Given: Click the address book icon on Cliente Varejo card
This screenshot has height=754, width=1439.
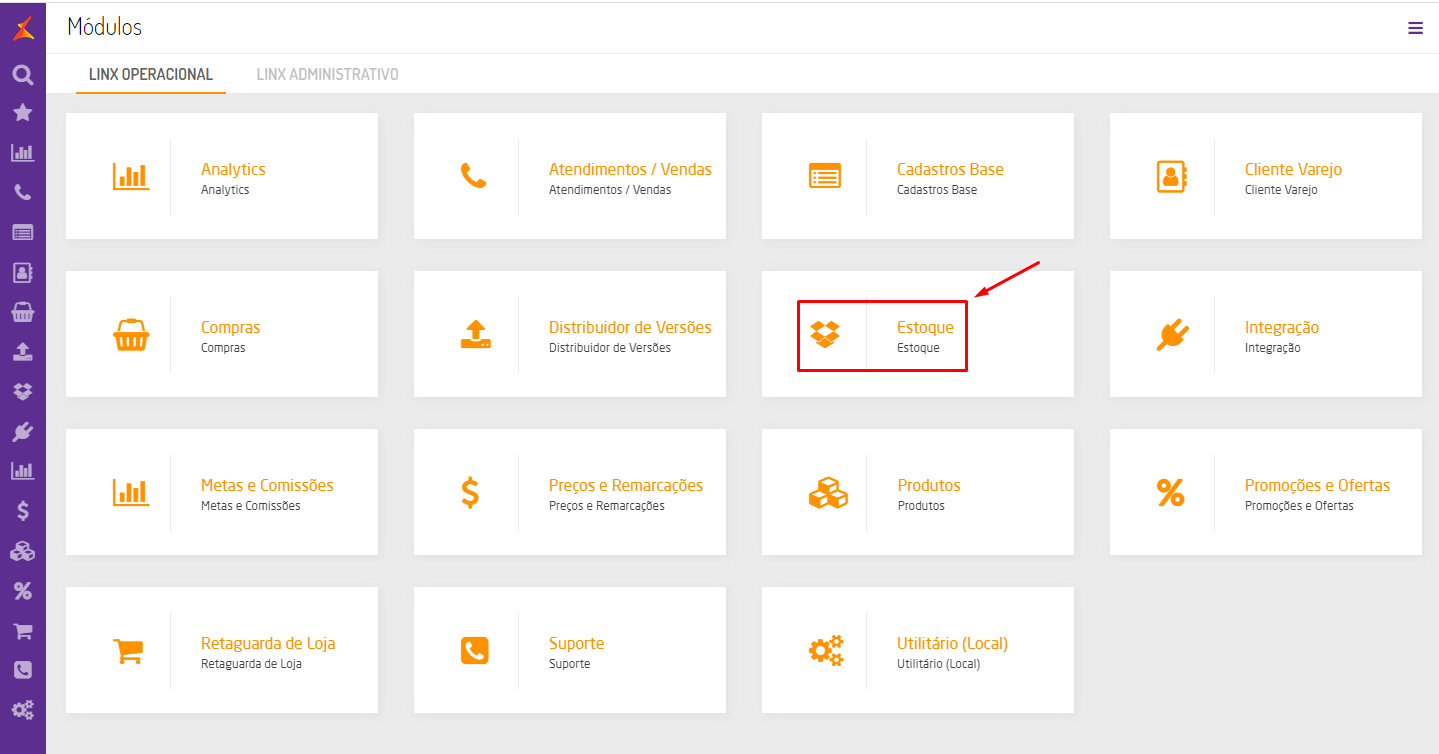Looking at the screenshot, I should point(1171,176).
